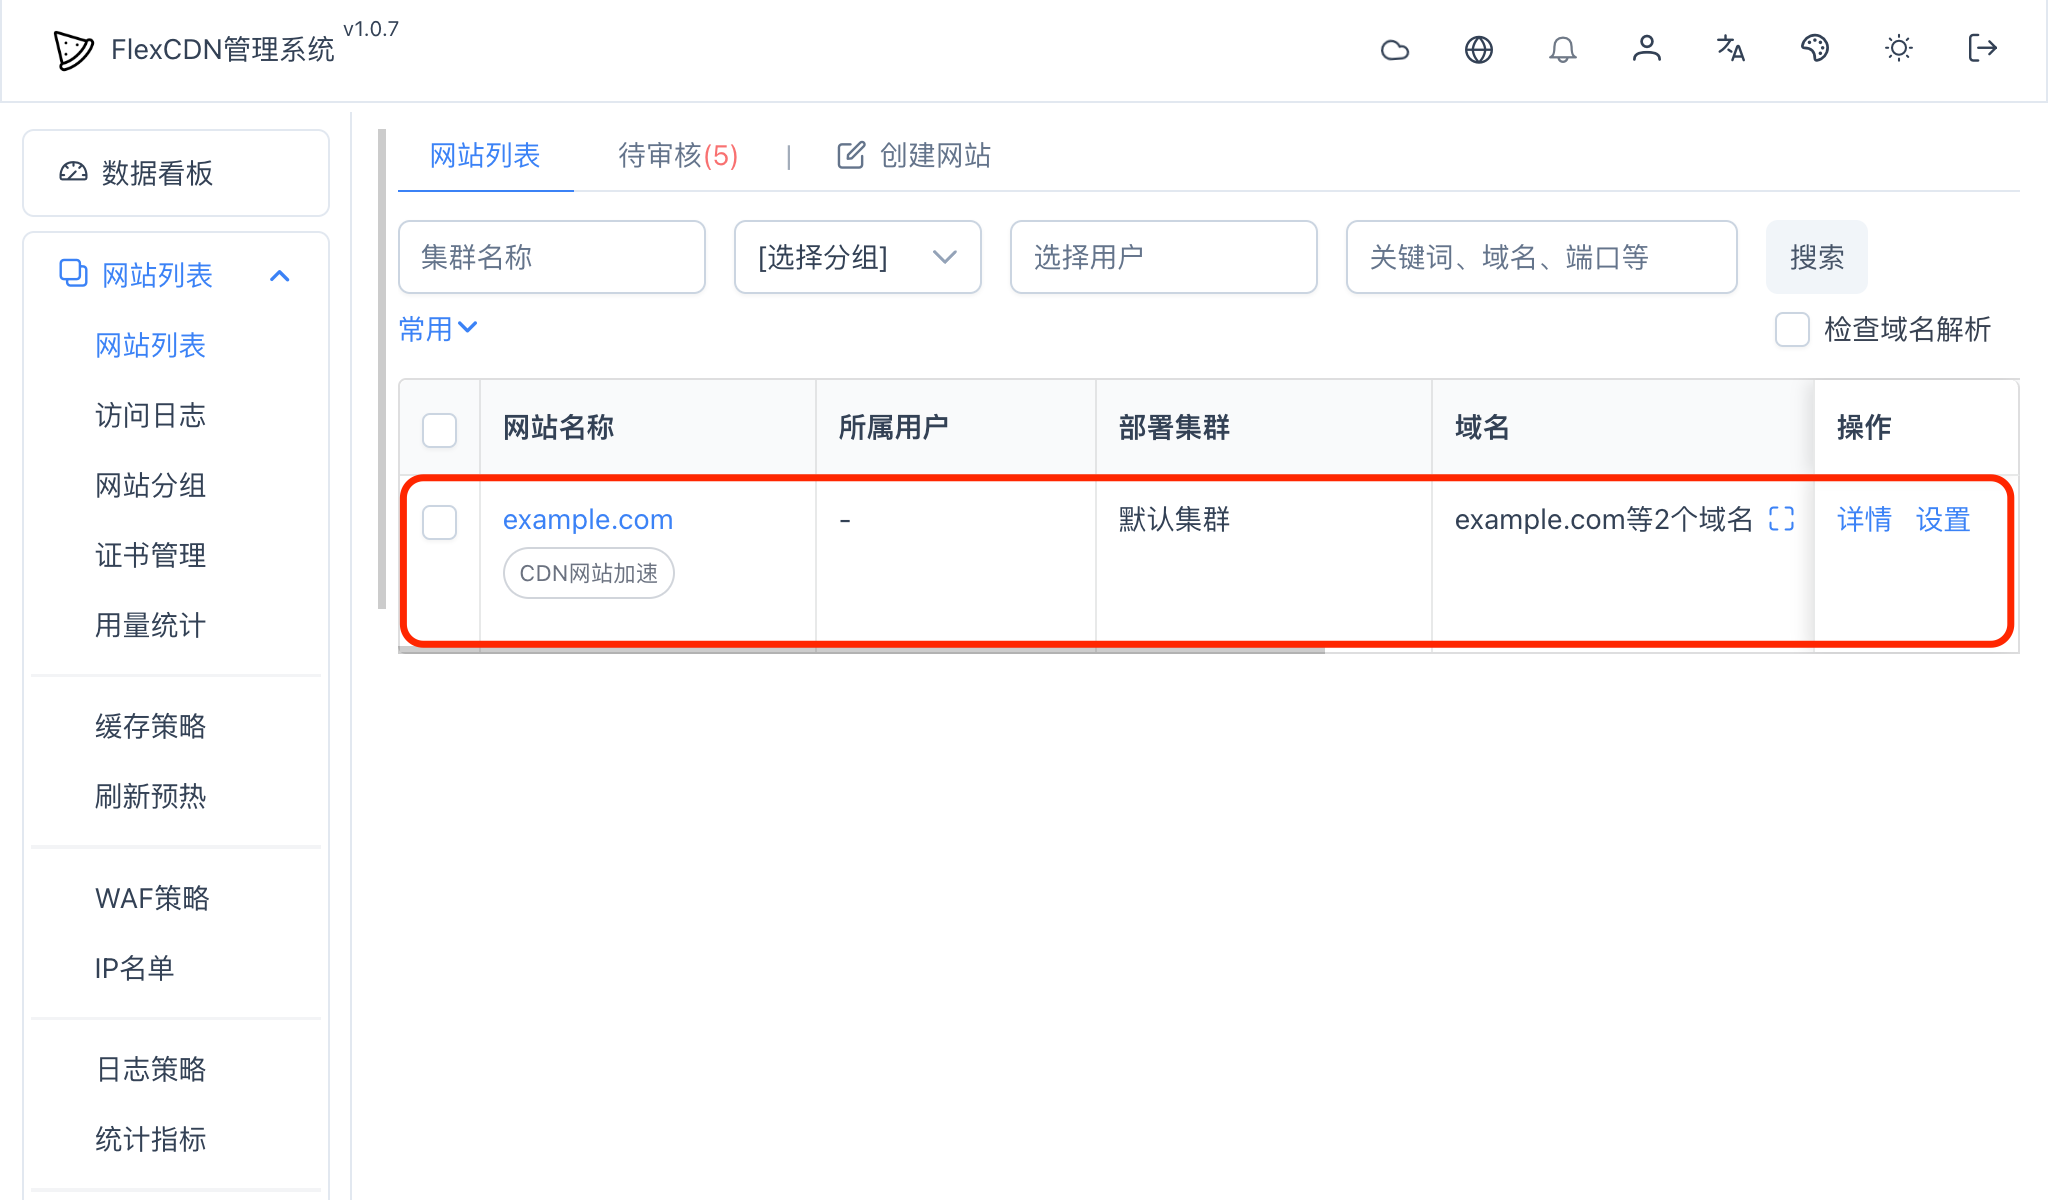Click the logout icon
2048x1200 pixels.
[x=1981, y=49]
